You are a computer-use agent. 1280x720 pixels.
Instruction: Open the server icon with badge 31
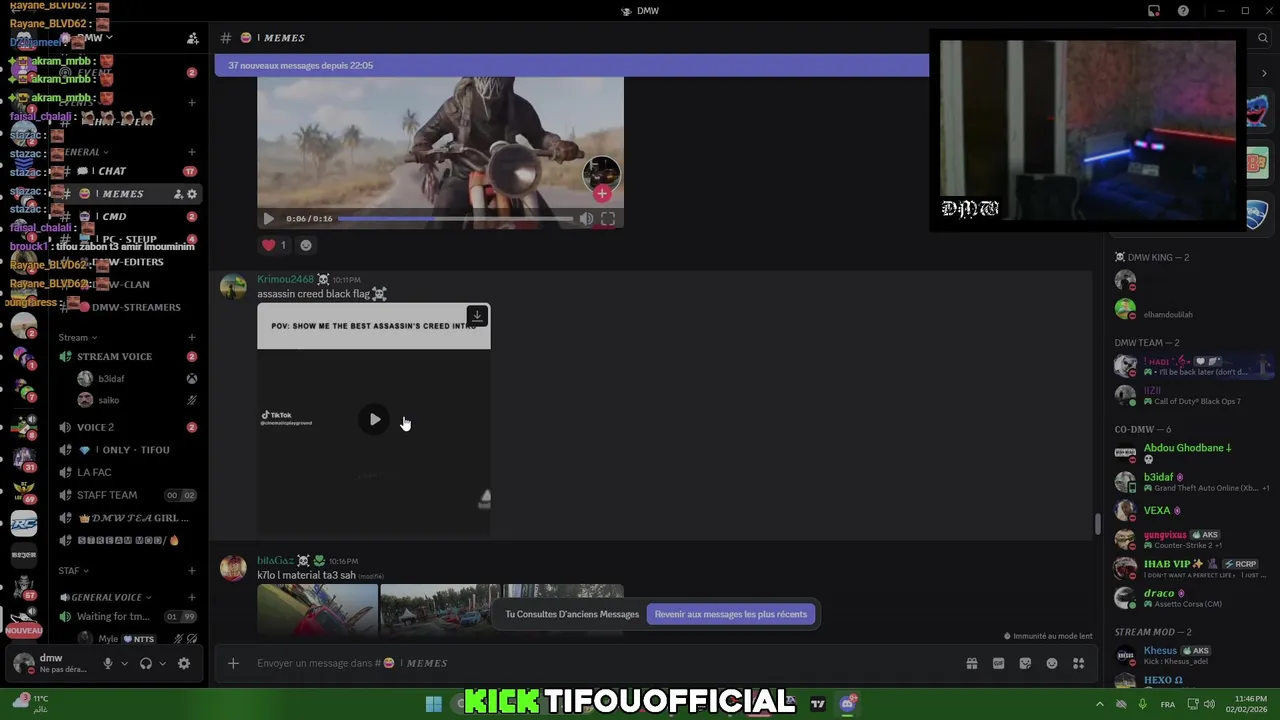click(24, 457)
